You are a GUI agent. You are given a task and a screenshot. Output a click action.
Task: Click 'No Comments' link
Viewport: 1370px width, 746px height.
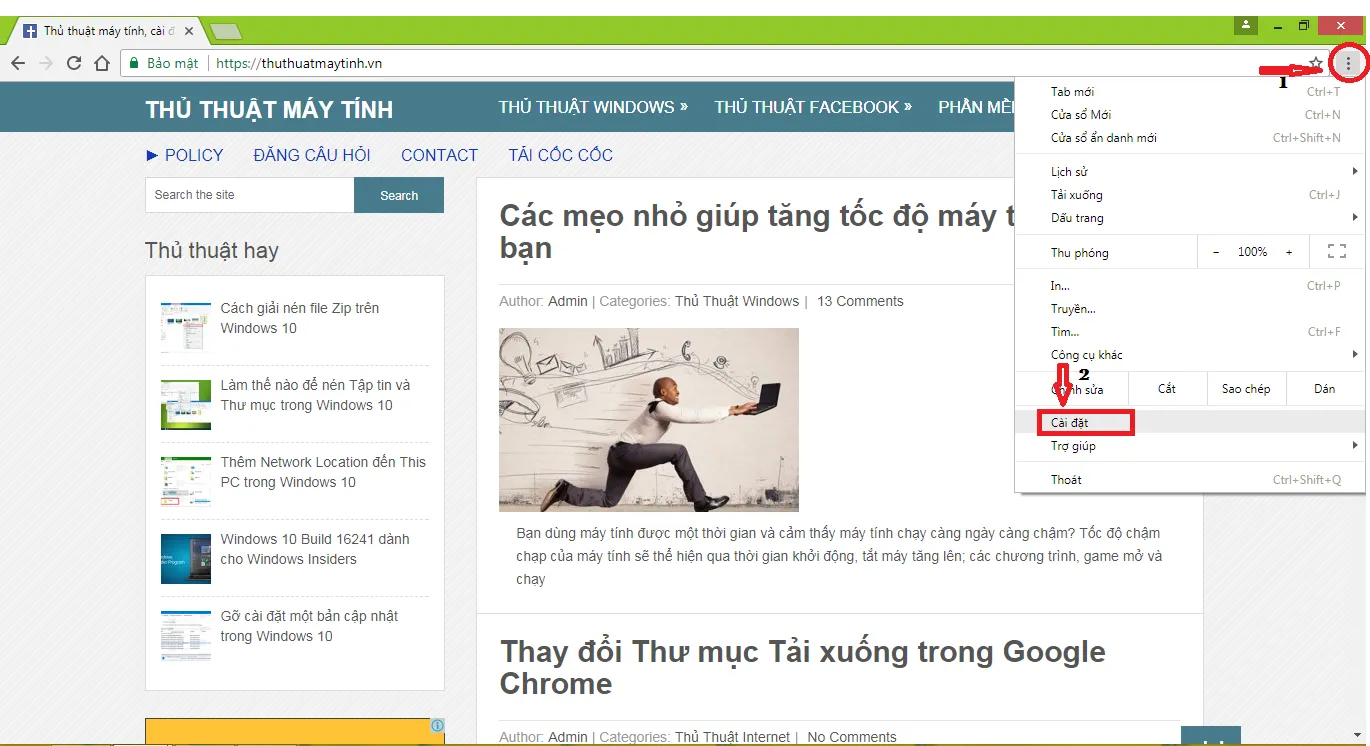coord(852,737)
